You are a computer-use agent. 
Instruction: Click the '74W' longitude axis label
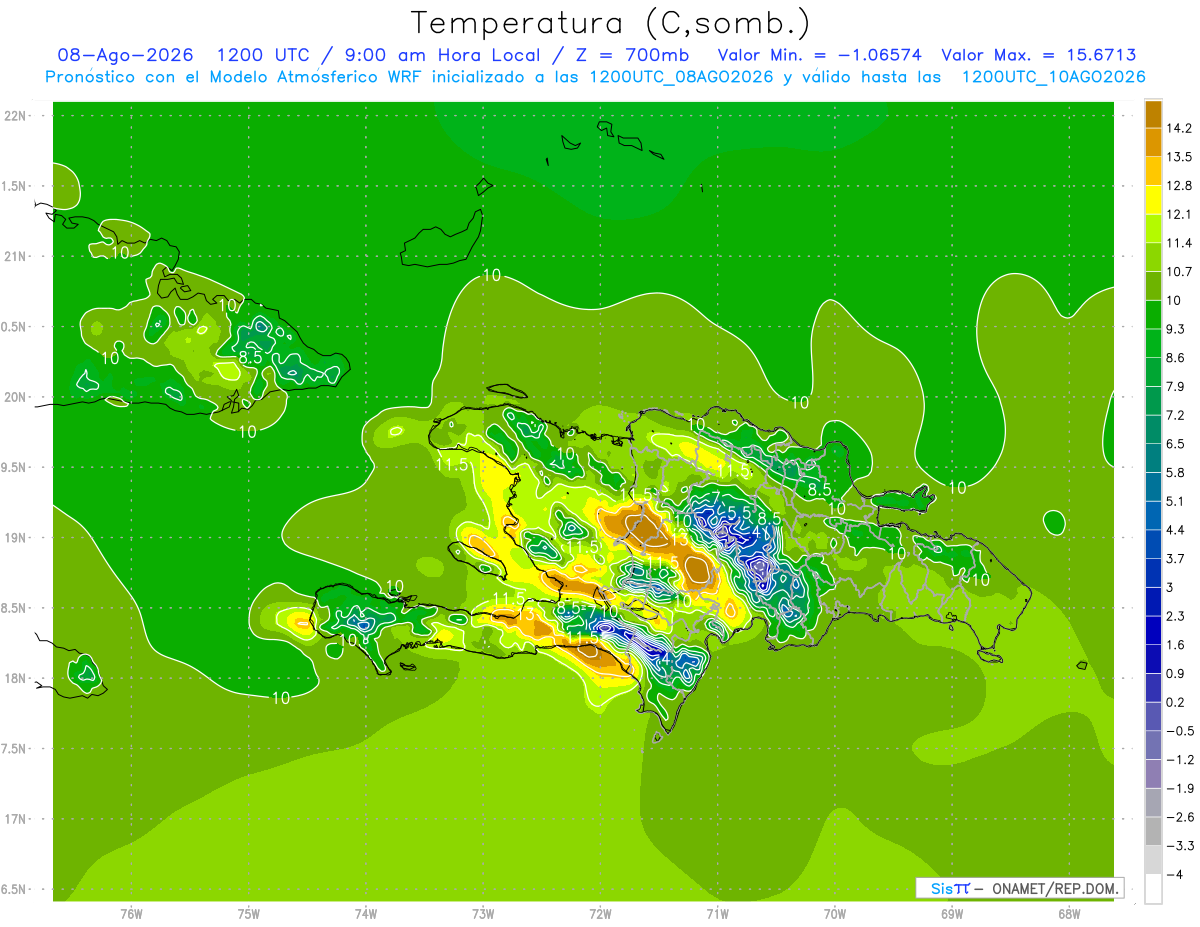(366, 913)
